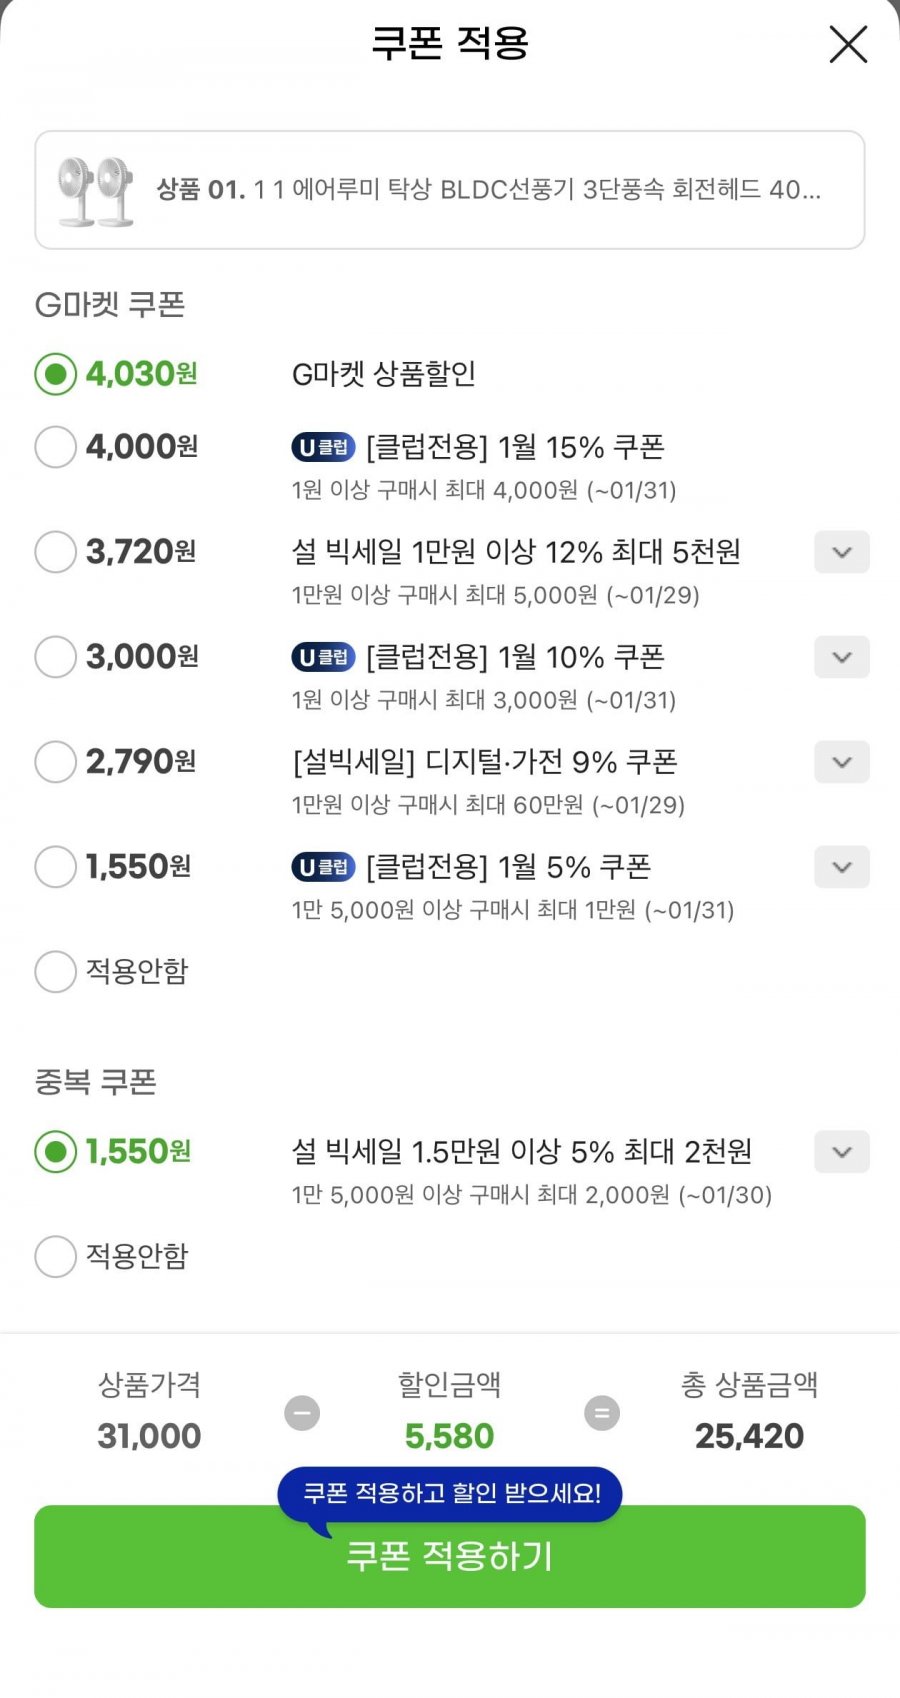900x1698 pixels.
Task: Expand details for club 10% coupon
Action: [x=841, y=657]
